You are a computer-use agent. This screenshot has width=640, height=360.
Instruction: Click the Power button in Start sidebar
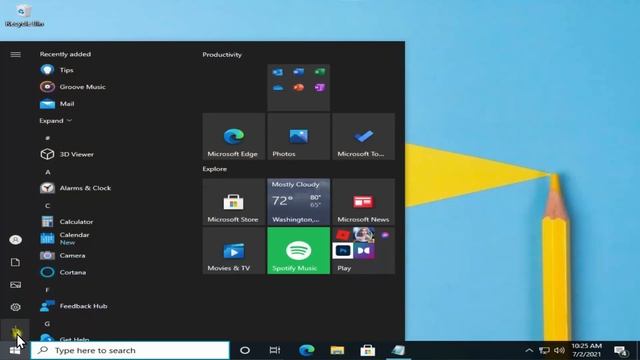pos(16,330)
